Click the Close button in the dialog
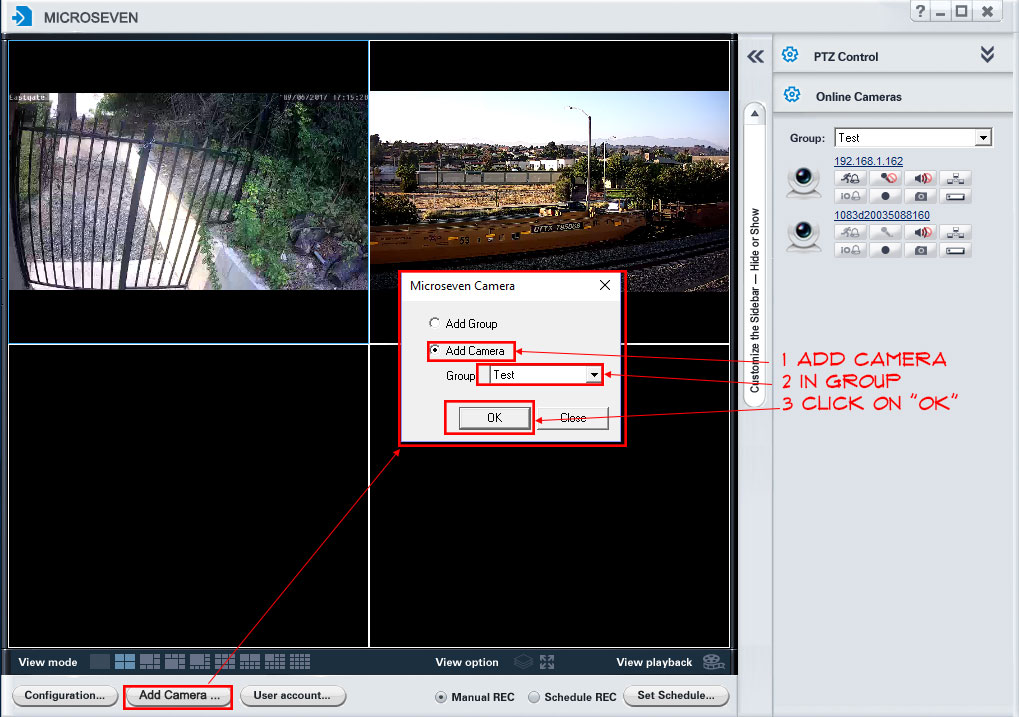This screenshot has height=717, width=1019. tap(573, 417)
